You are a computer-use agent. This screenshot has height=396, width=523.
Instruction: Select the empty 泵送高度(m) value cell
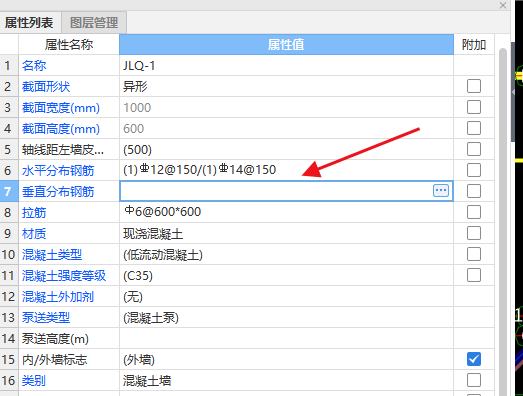(x=286, y=339)
